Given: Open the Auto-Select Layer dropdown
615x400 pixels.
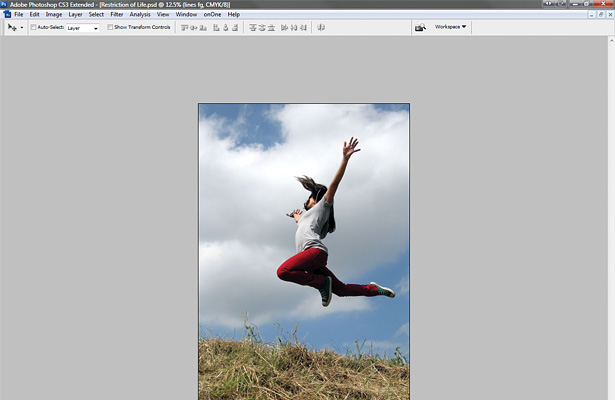Looking at the screenshot, I should (83, 28).
